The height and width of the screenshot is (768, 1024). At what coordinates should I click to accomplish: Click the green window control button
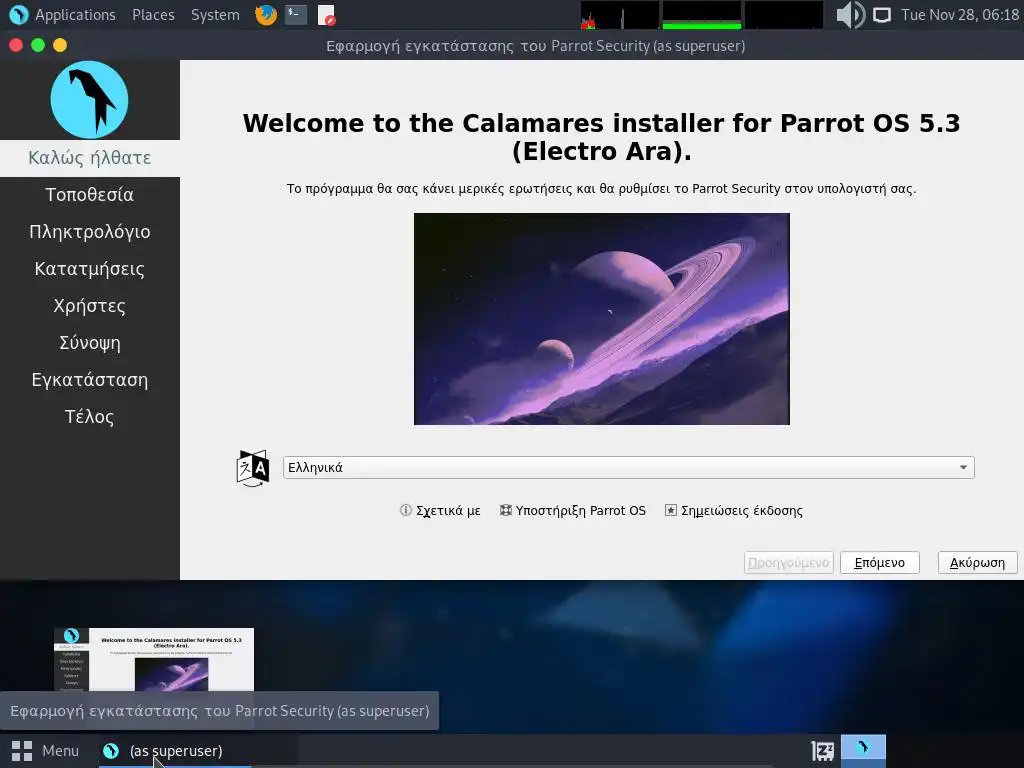pyautogui.click(x=38, y=45)
